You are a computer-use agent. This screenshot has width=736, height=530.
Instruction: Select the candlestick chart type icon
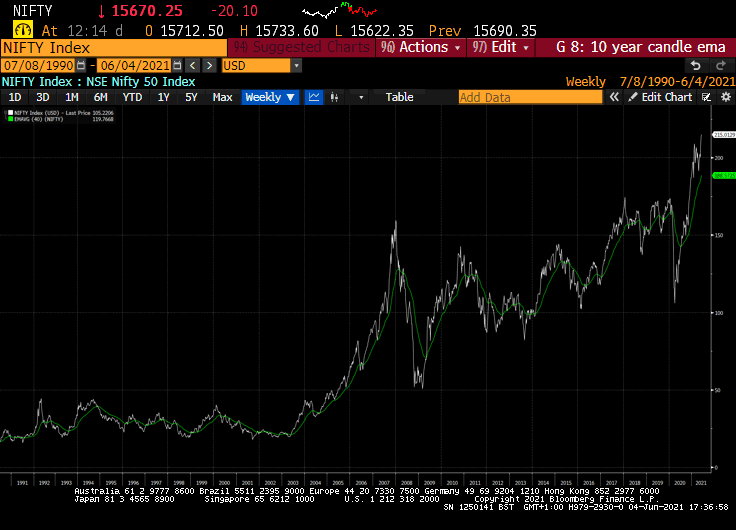pyautogui.click(x=334, y=97)
